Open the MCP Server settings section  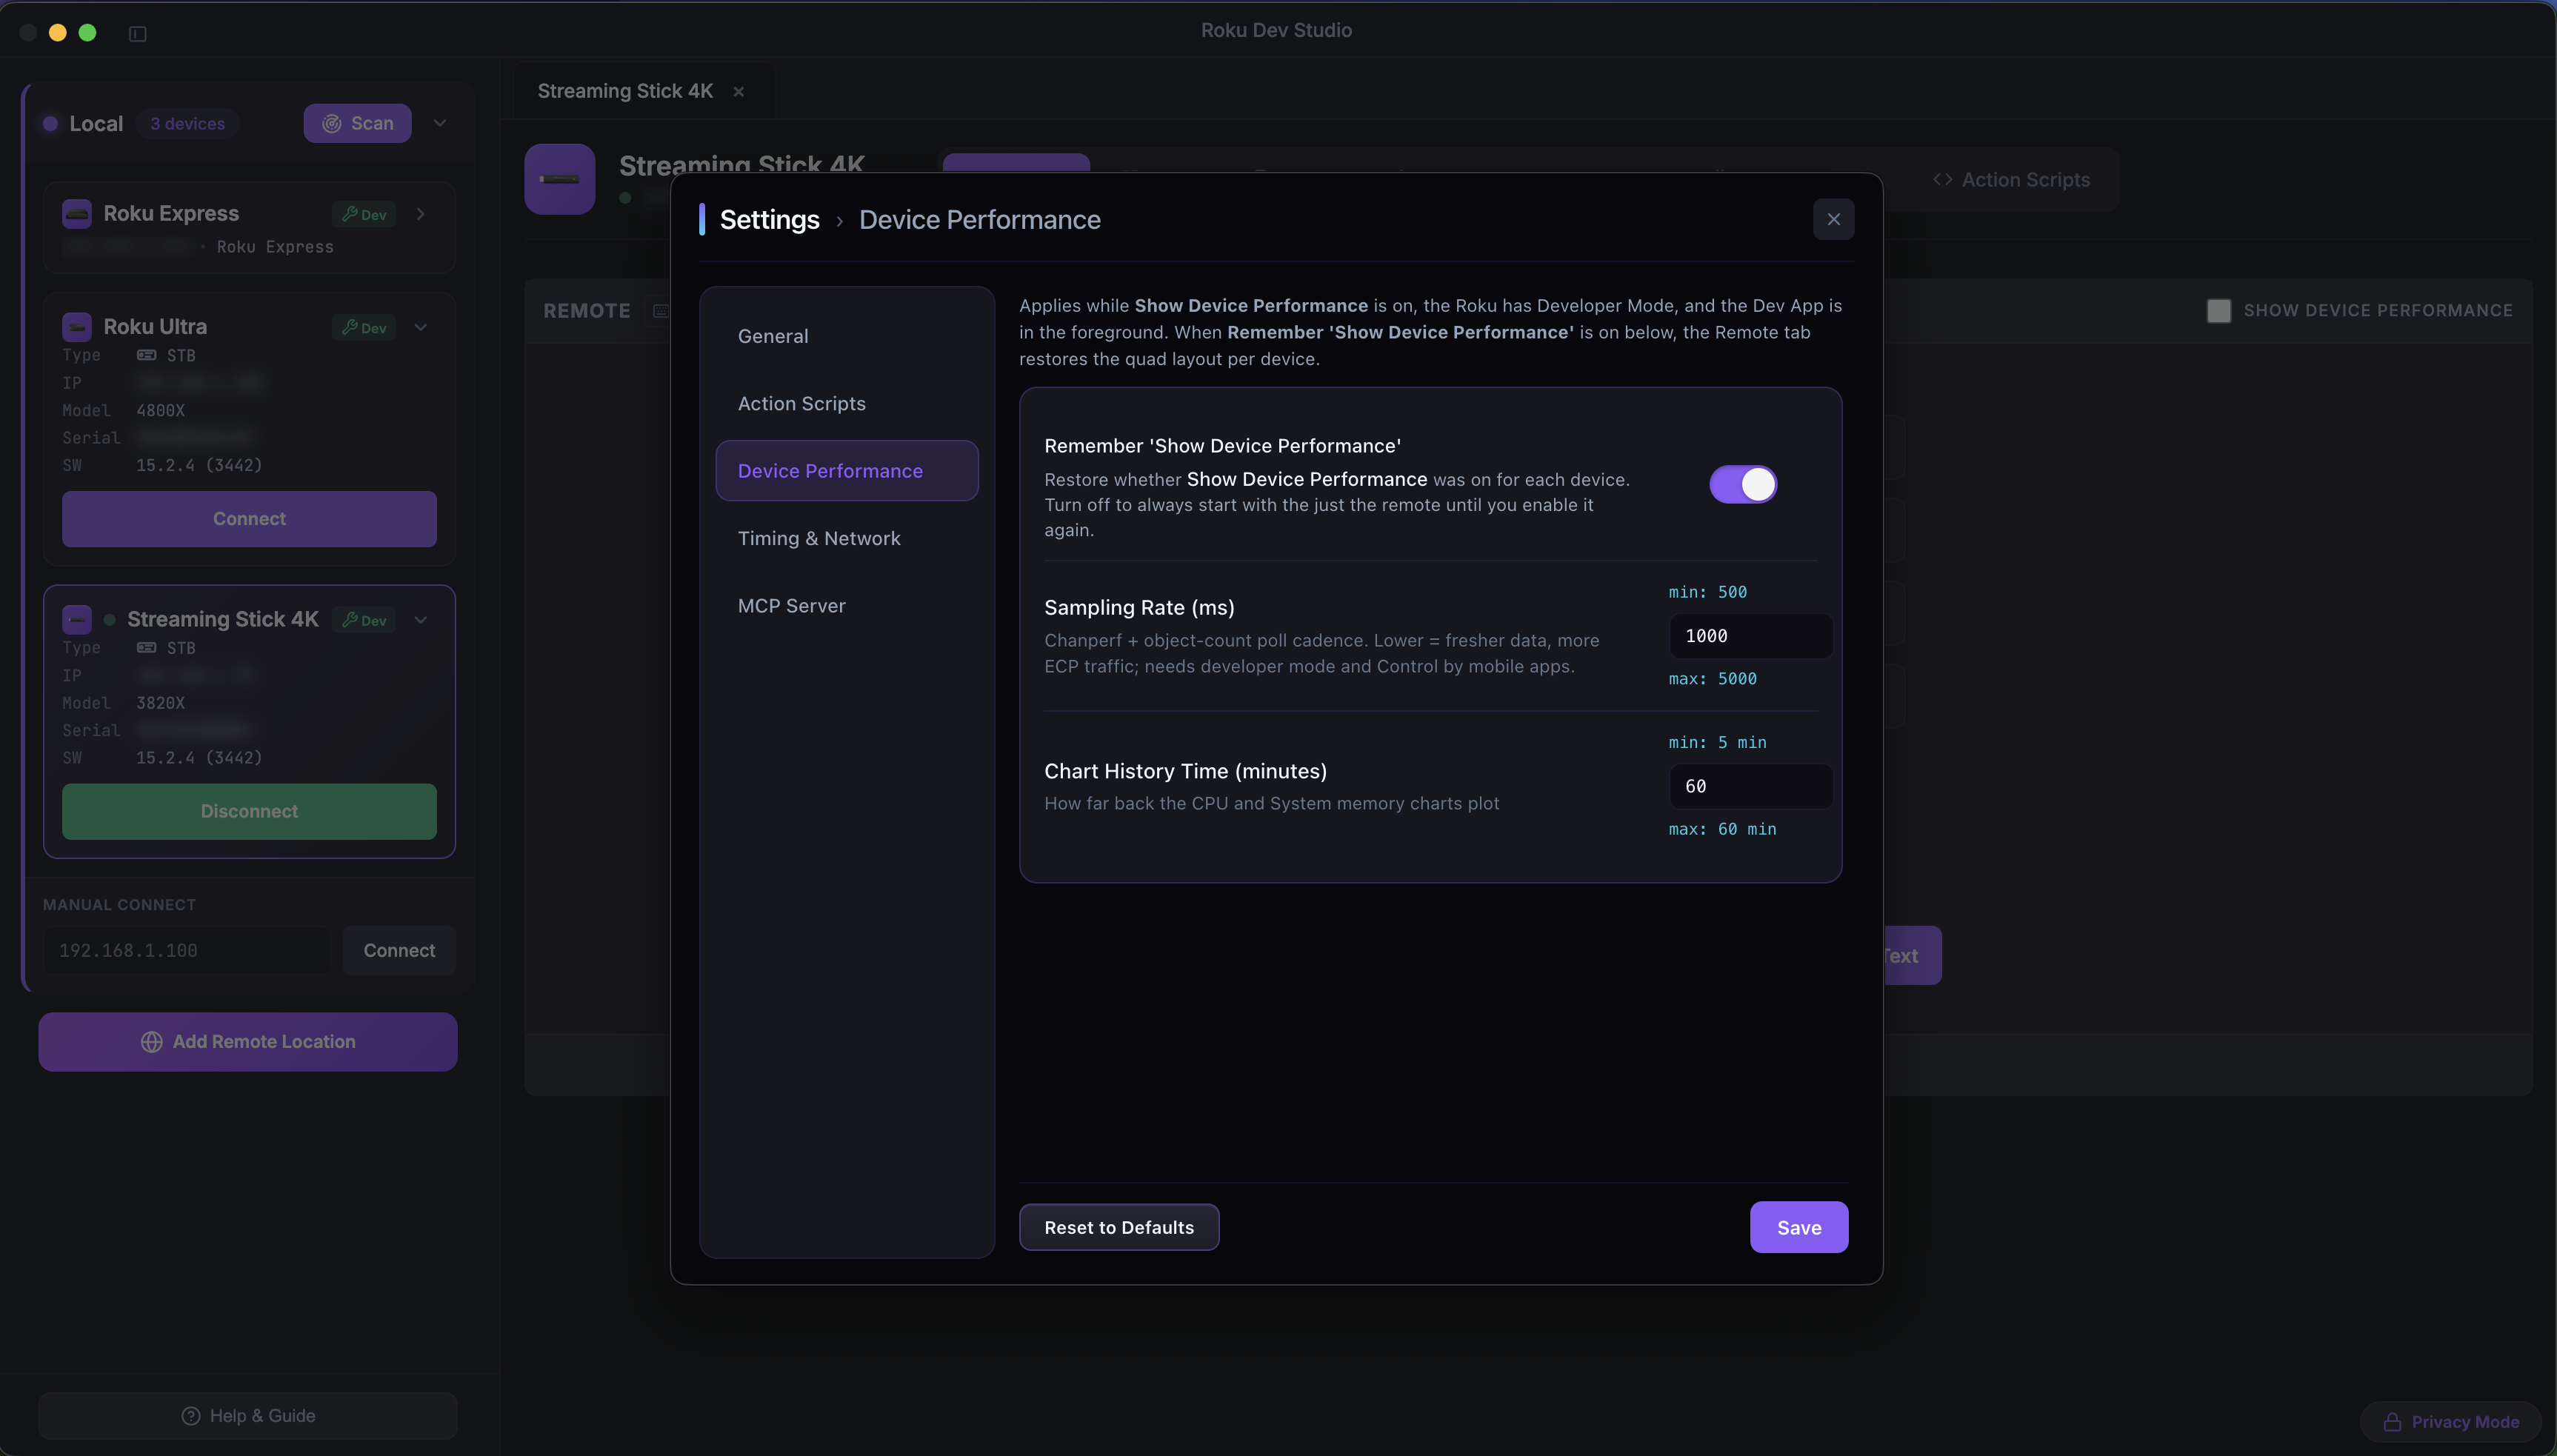847,605
